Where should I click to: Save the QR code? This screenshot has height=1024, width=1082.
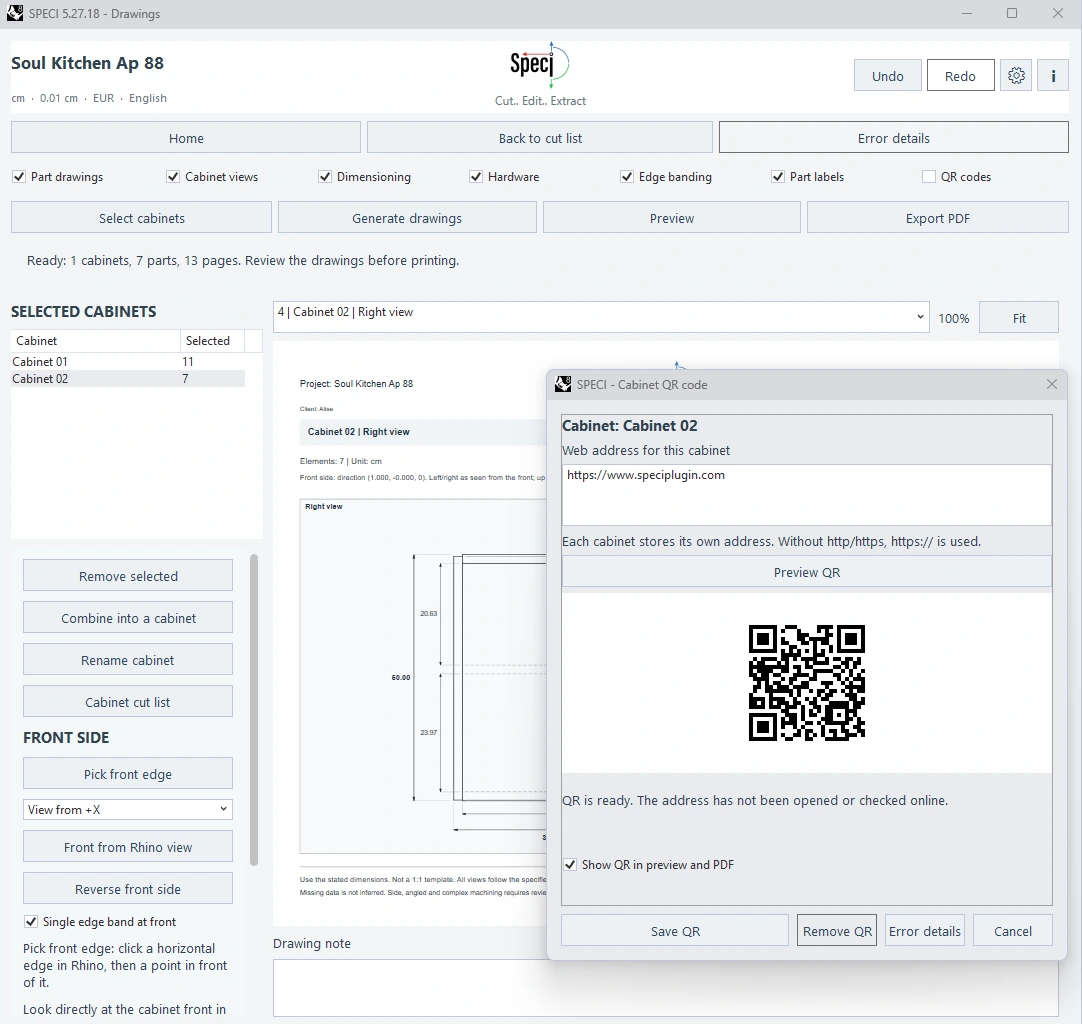675,931
